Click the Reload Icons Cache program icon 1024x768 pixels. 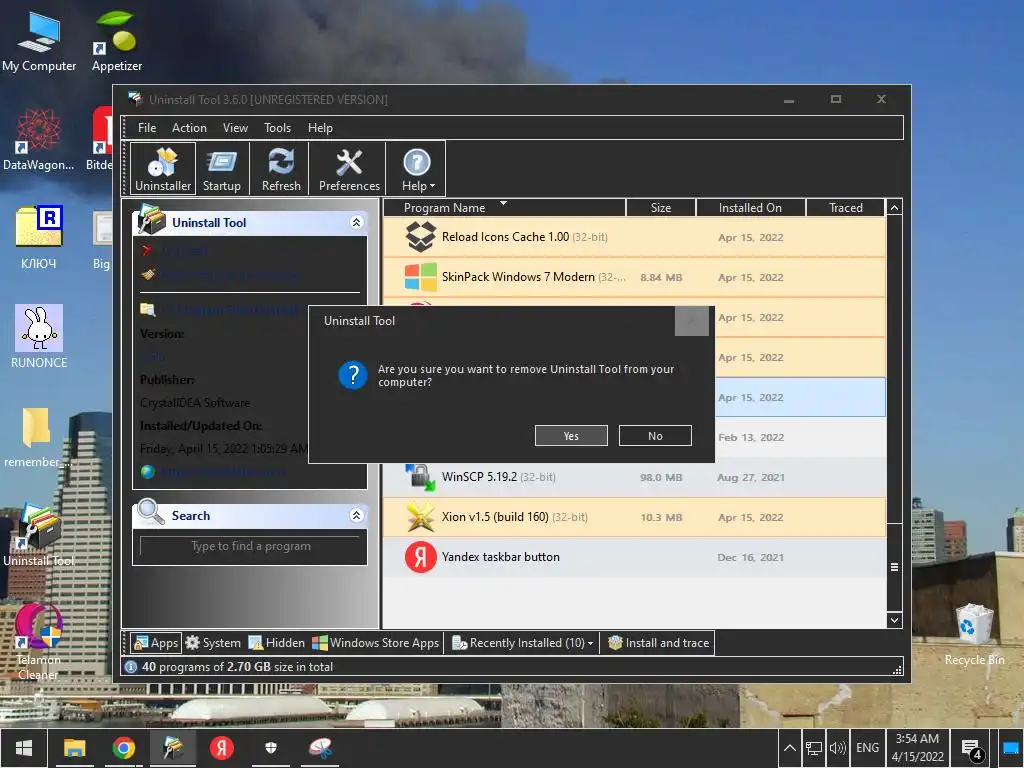point(421,236)
